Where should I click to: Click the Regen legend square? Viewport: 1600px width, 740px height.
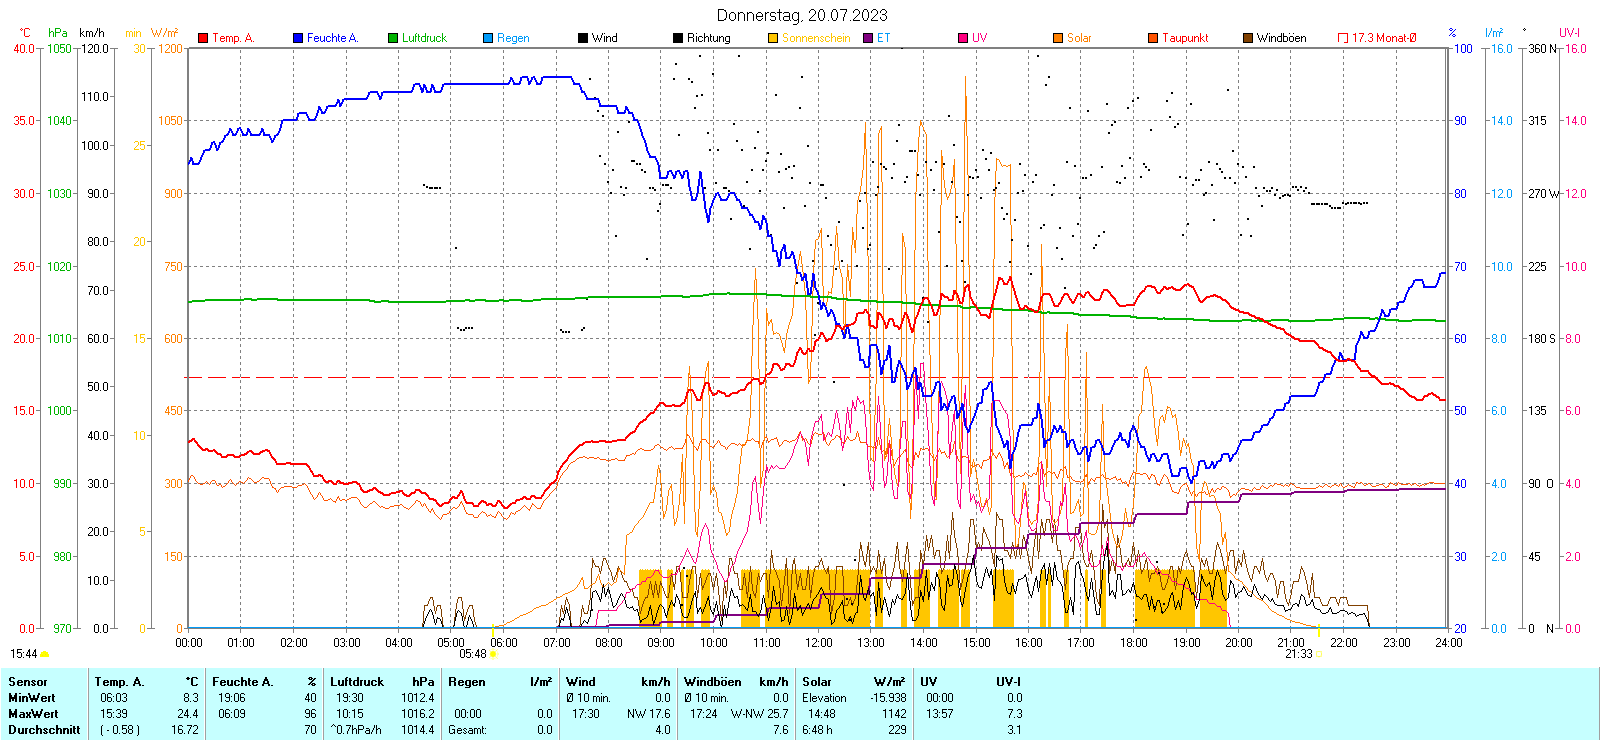488,38
